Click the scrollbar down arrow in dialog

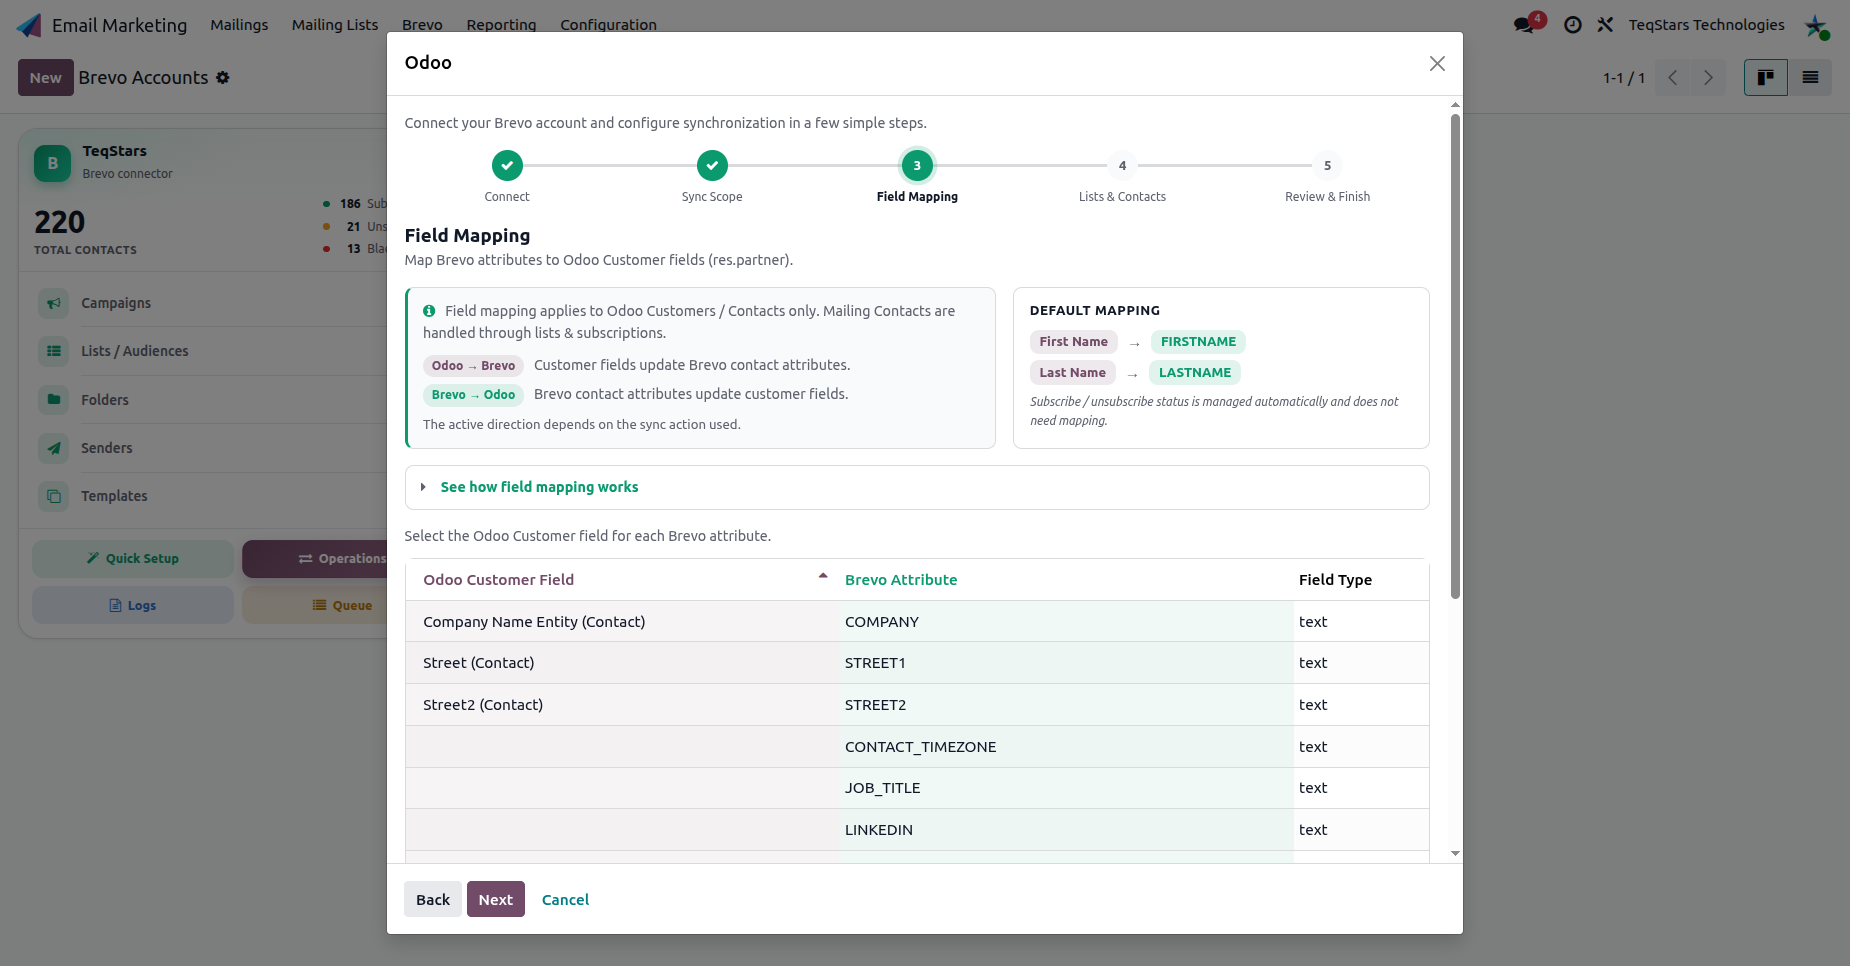(1455, 853)
